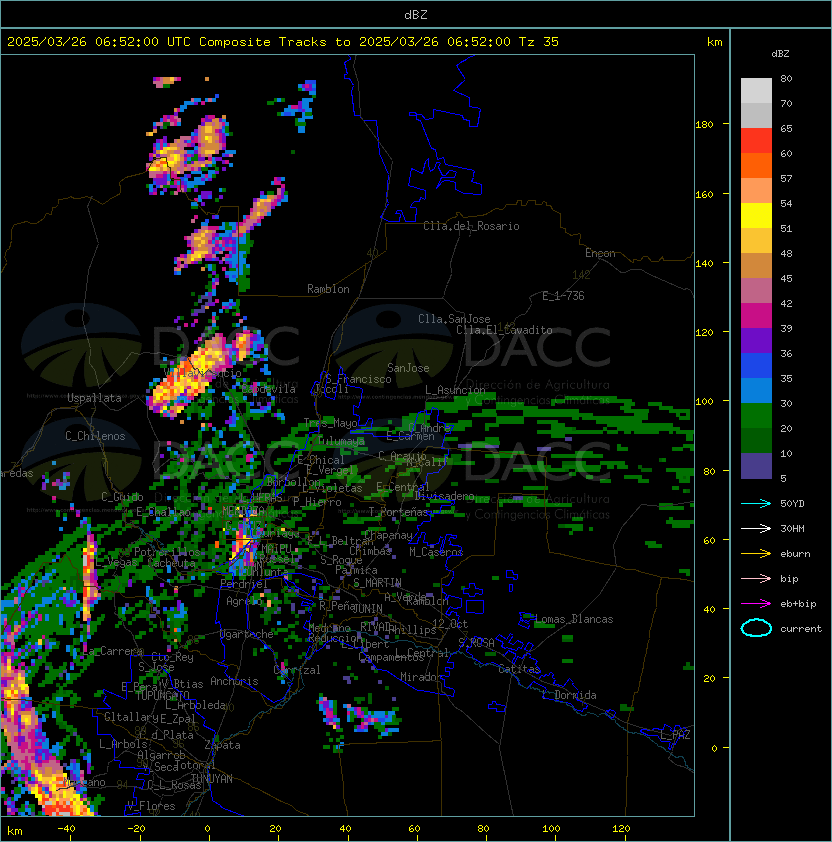Screen dimensions: 832x842
Task: Click the 'S_MARTIN' map label
Action: [x=378, y=583]
